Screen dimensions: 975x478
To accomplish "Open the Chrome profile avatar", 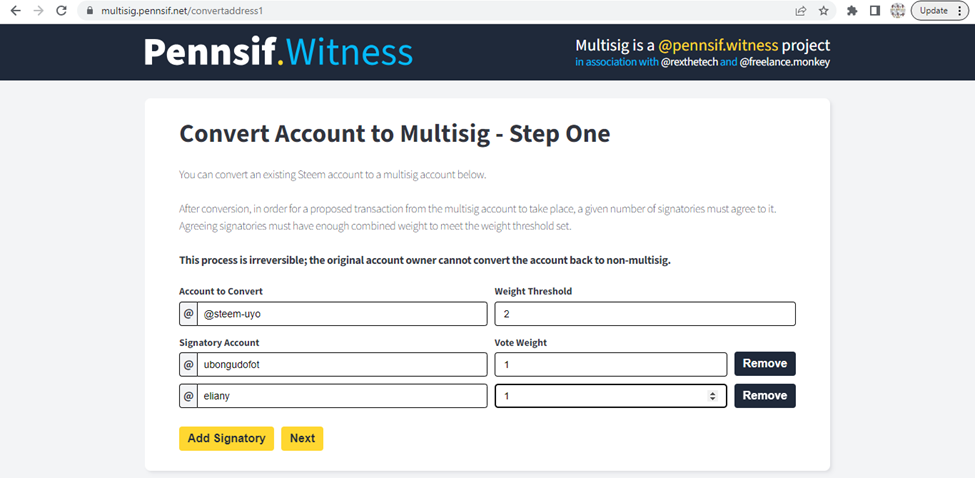I will (x=897, y=11).
